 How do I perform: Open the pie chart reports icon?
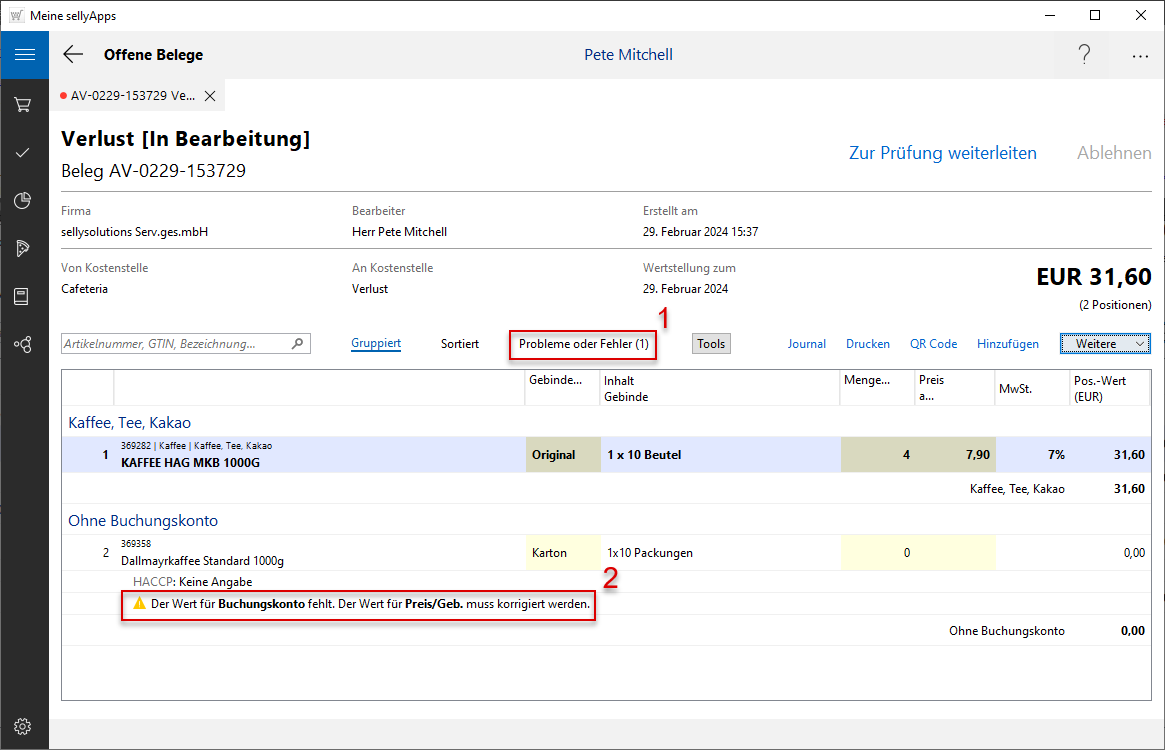[23, 200]
